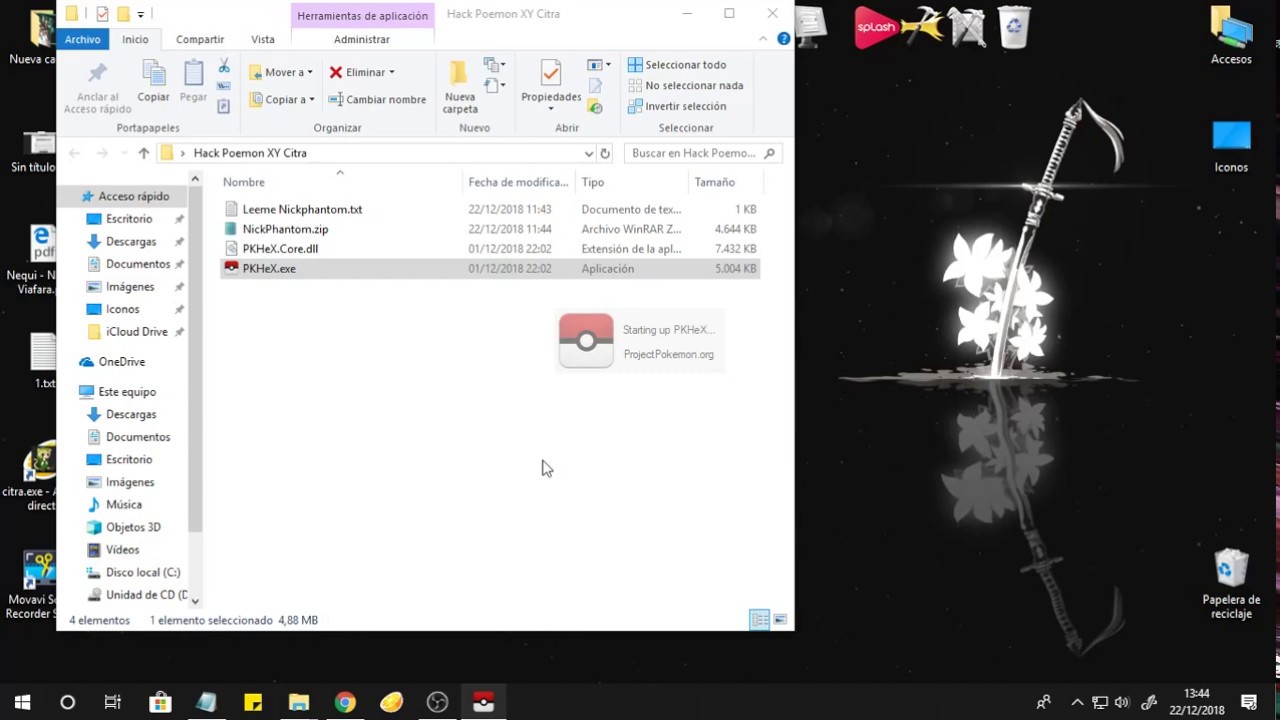This screenshot has height=720, width=1280.
Task: Collapse the ribbon with the chevron
Action: coord(763,38)
